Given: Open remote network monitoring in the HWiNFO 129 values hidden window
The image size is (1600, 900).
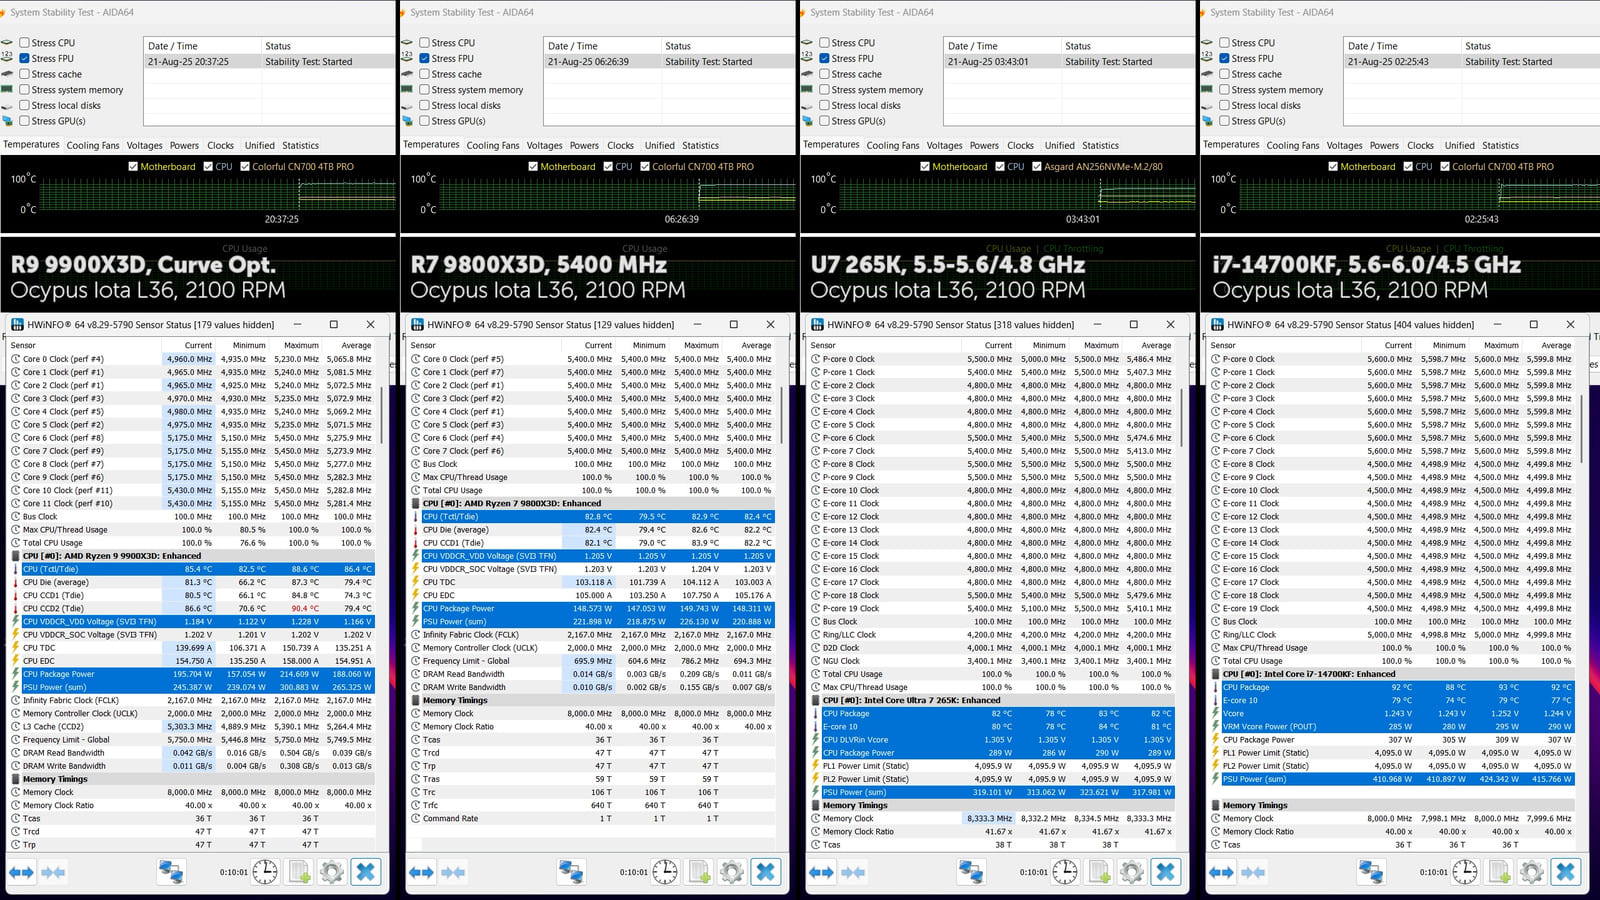Looking at the screenshot, I should point(571,872).
